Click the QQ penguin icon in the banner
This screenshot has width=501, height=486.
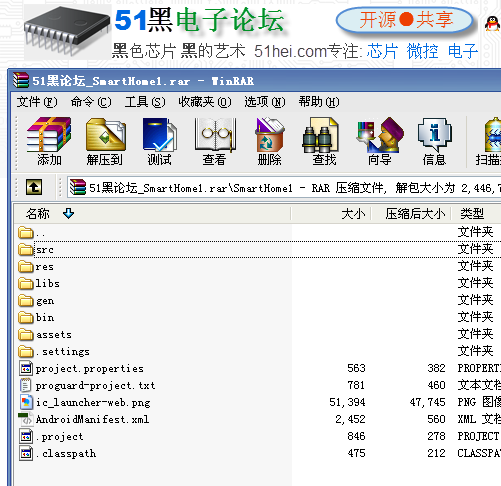click(x=492, y=24)
